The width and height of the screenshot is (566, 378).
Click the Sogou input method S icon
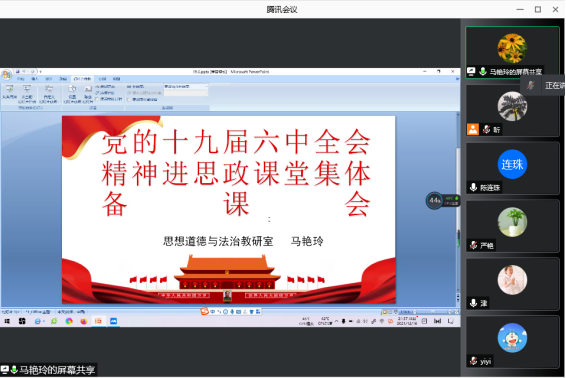pos(204,311)
